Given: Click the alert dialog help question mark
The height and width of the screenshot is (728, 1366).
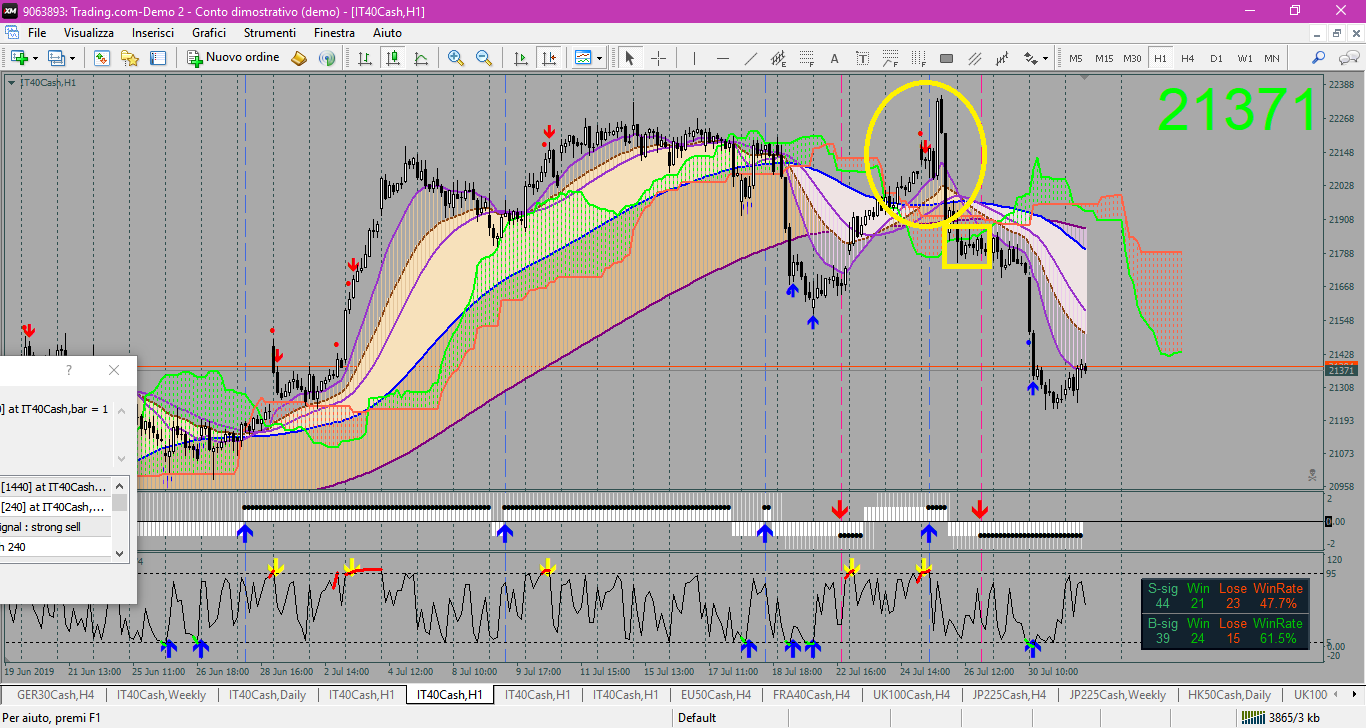Looking at the screenshot, I should (69, 370).
